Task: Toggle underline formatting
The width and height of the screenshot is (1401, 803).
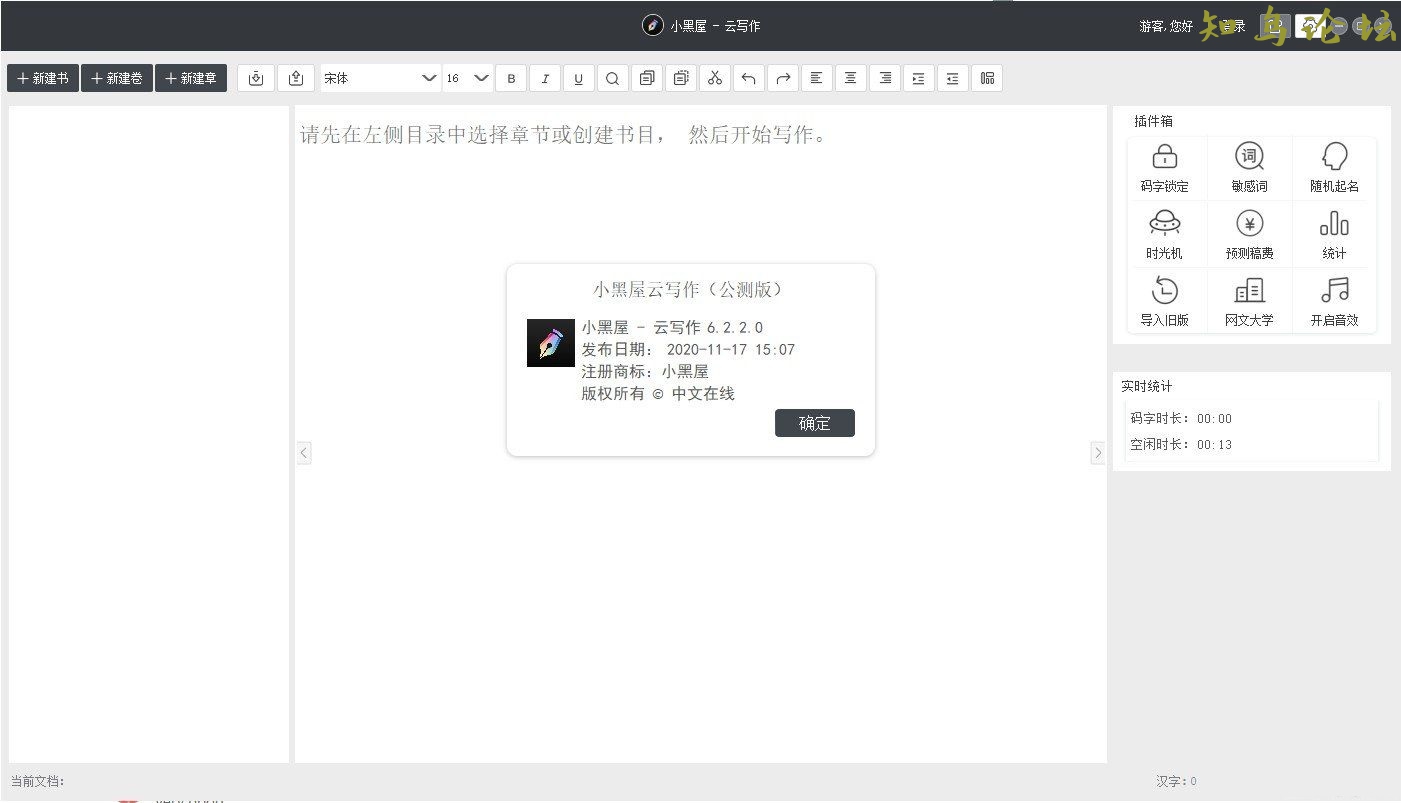Action: coord(579,78)
